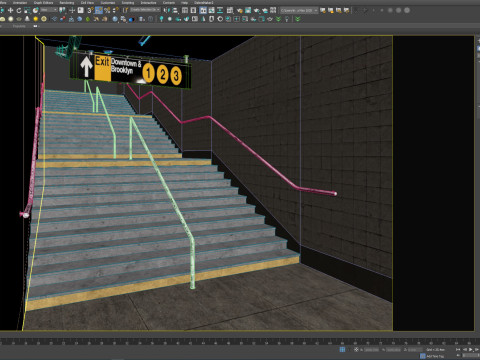Select the Exit Downtown & Brooklyn sign object
Image resolution: width=480 pixels, height=360 pixels.
coord(131,70)
